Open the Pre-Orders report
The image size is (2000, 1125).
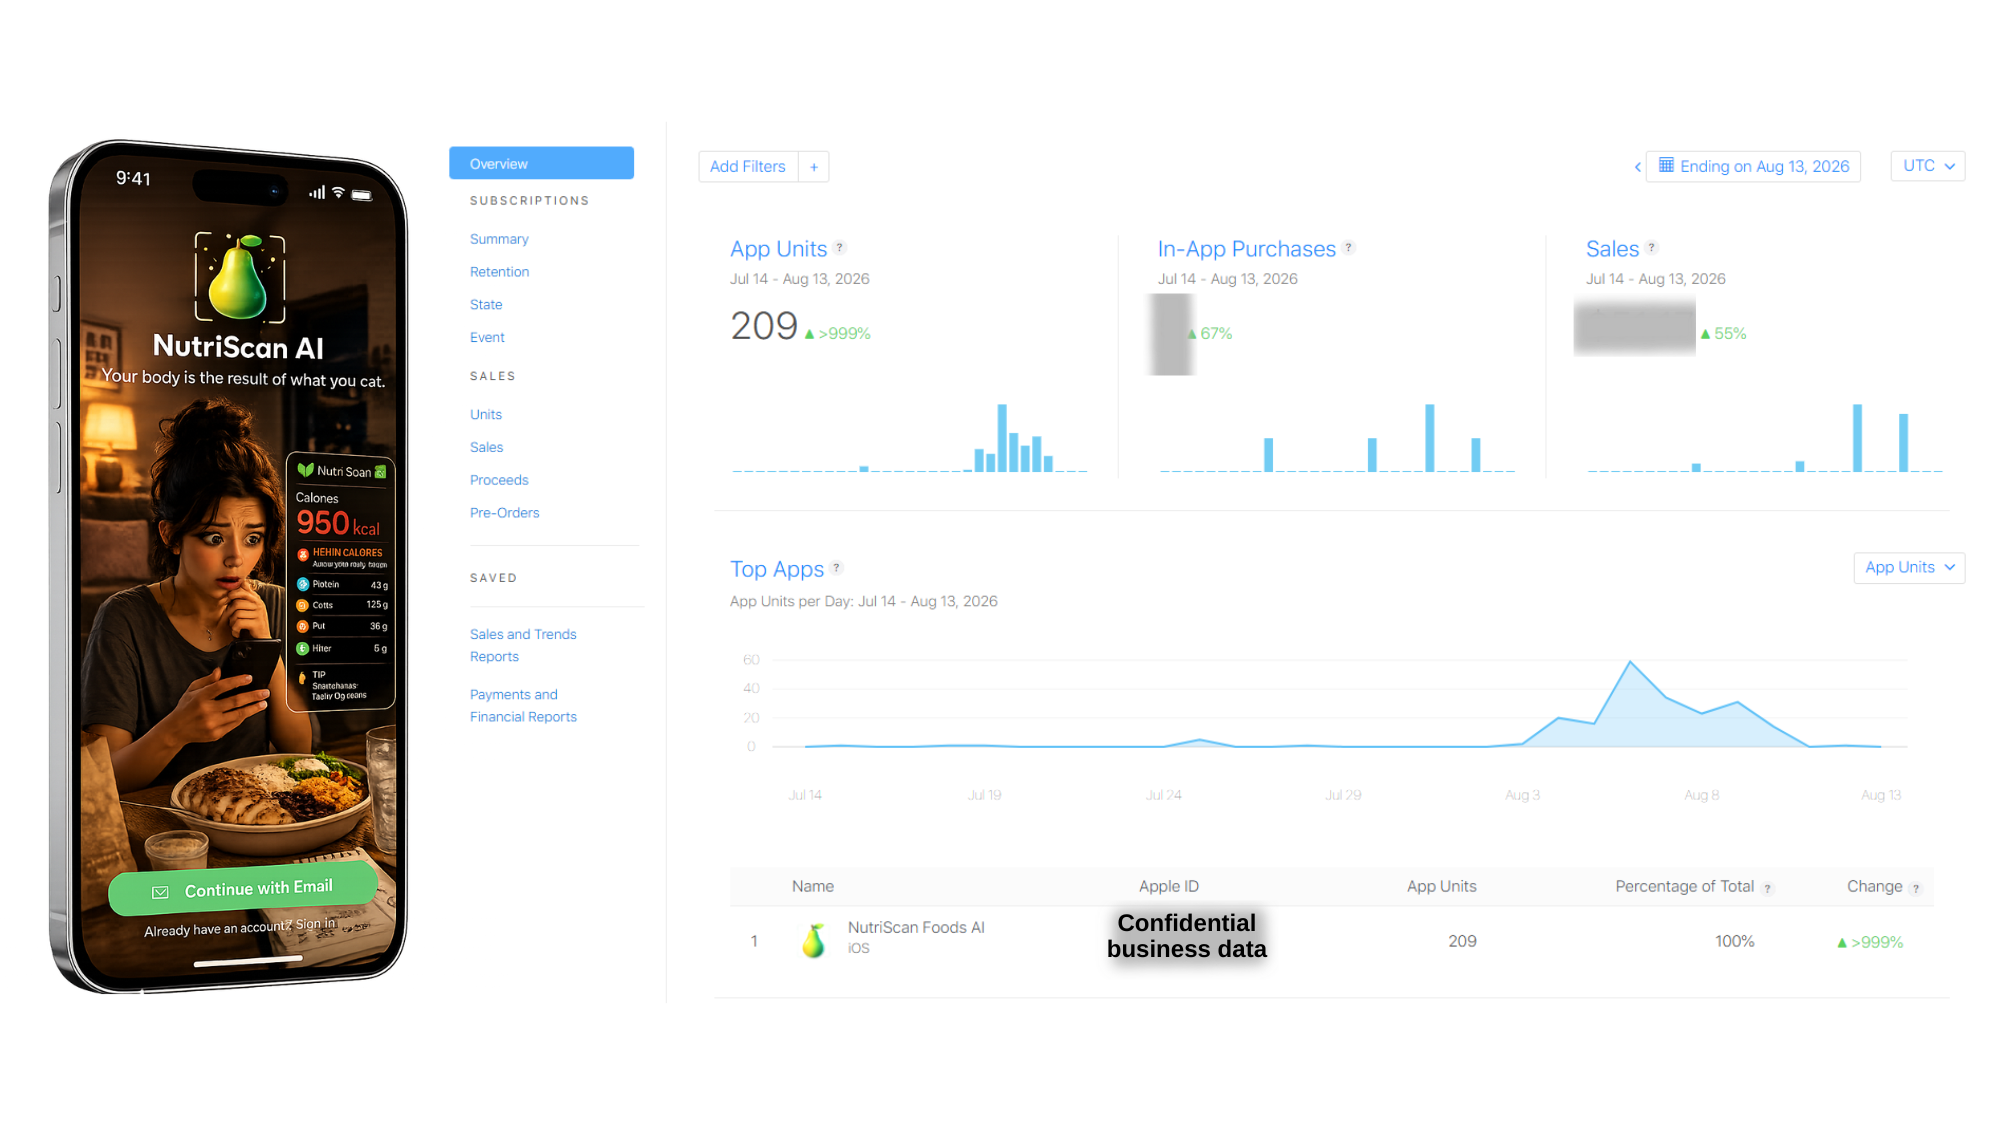(x=504, y=513)
